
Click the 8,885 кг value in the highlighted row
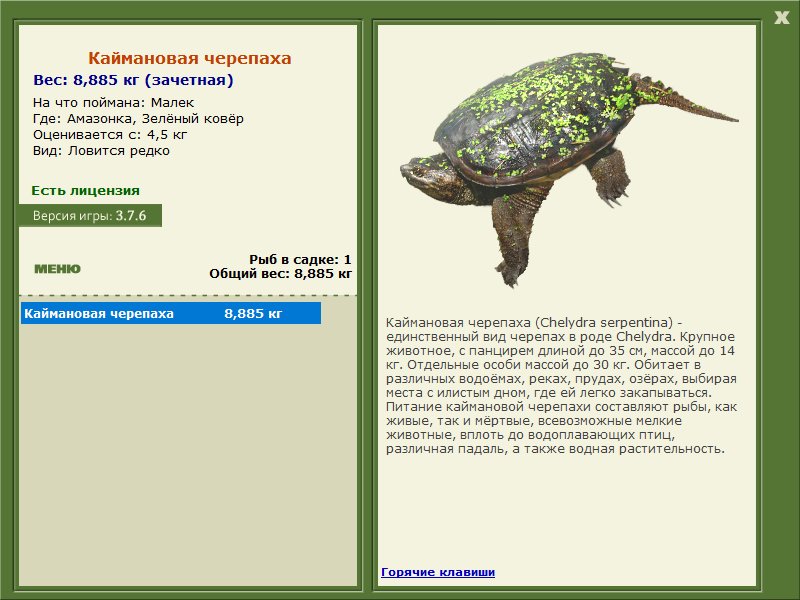(253, 313)
